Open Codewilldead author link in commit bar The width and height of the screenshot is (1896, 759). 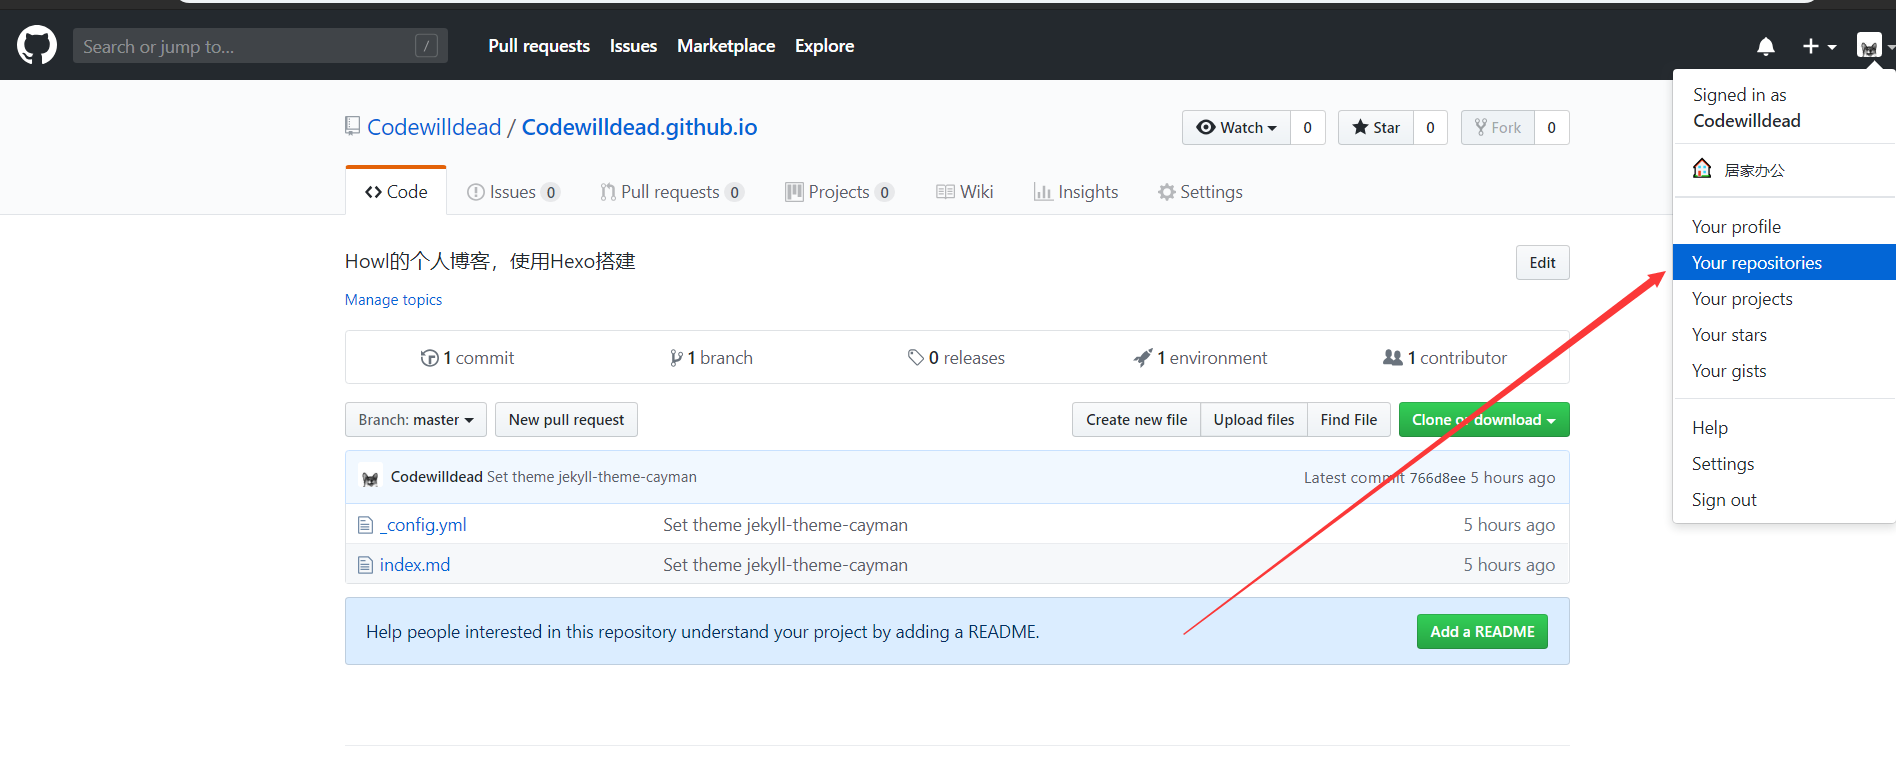pyautogui.click(x=437, y=477)
